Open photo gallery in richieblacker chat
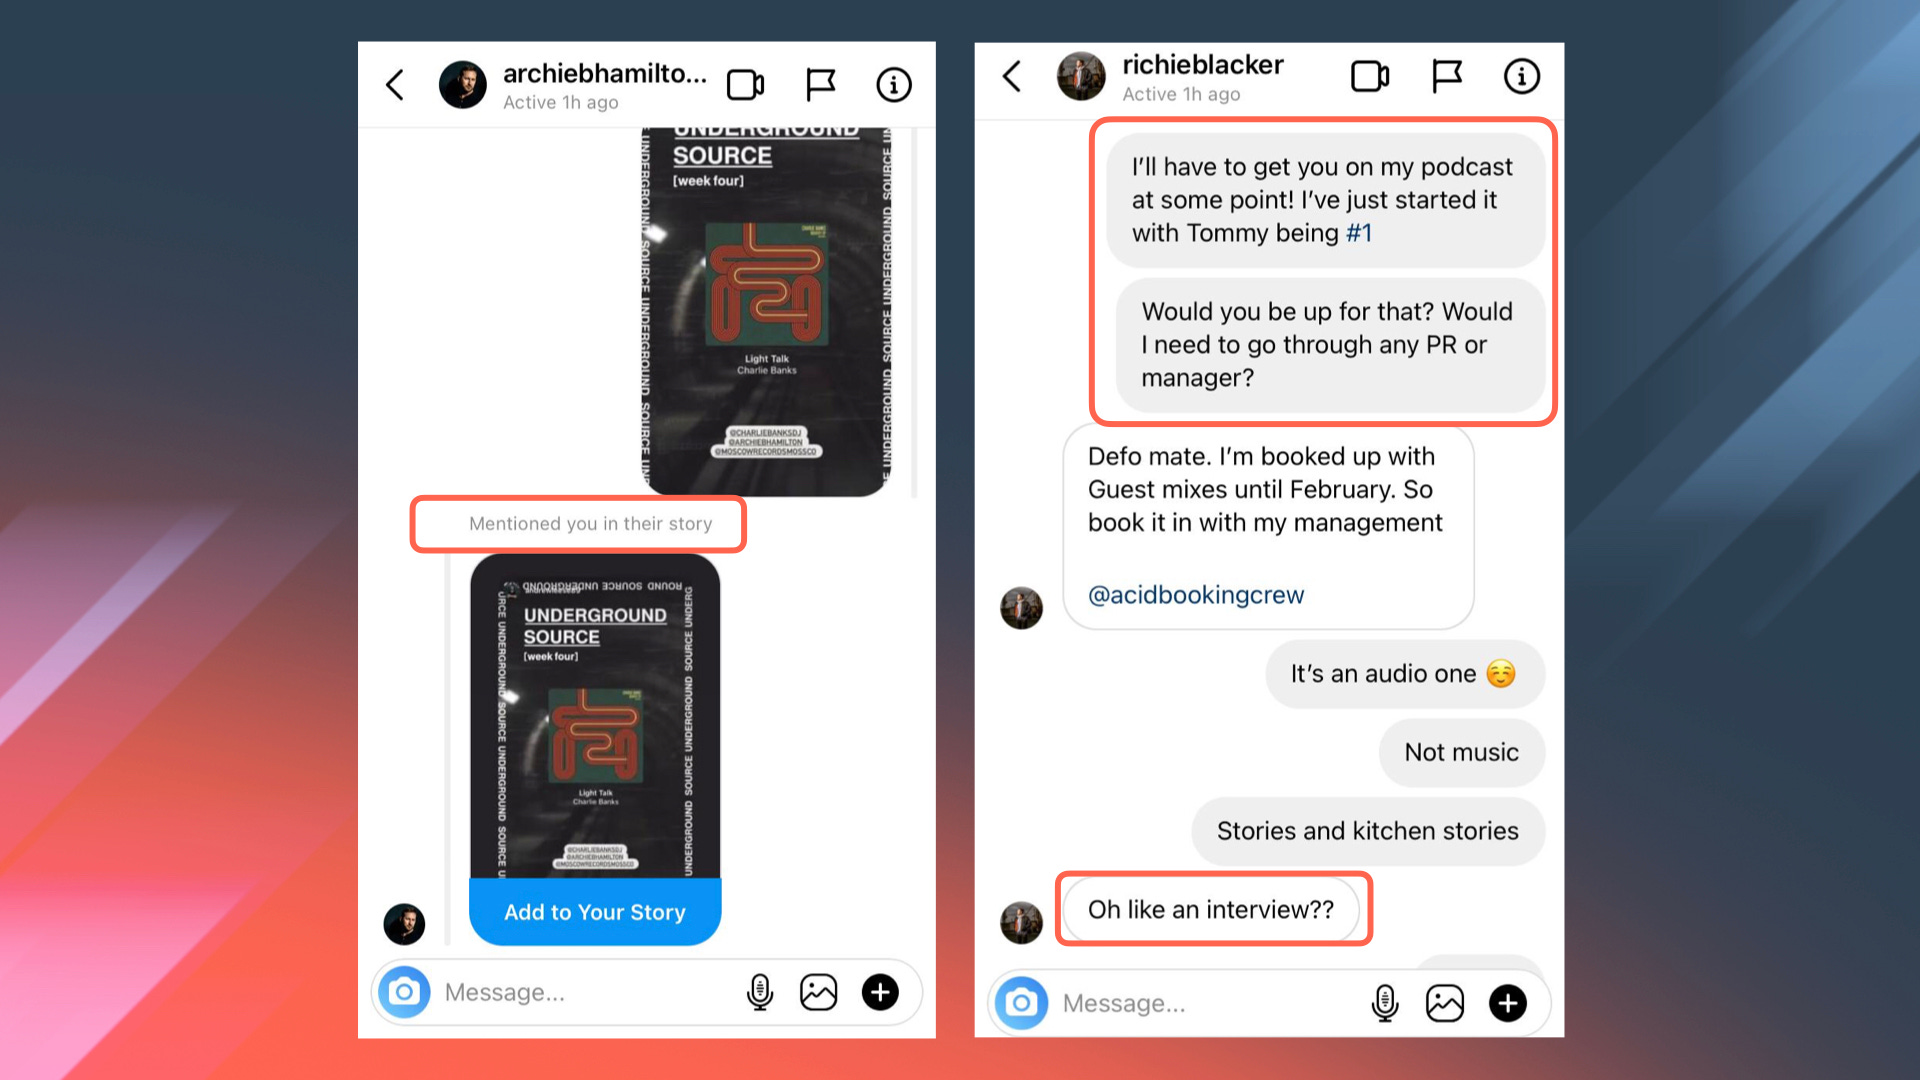1920x1080 pixels. pos(1445,1003)
